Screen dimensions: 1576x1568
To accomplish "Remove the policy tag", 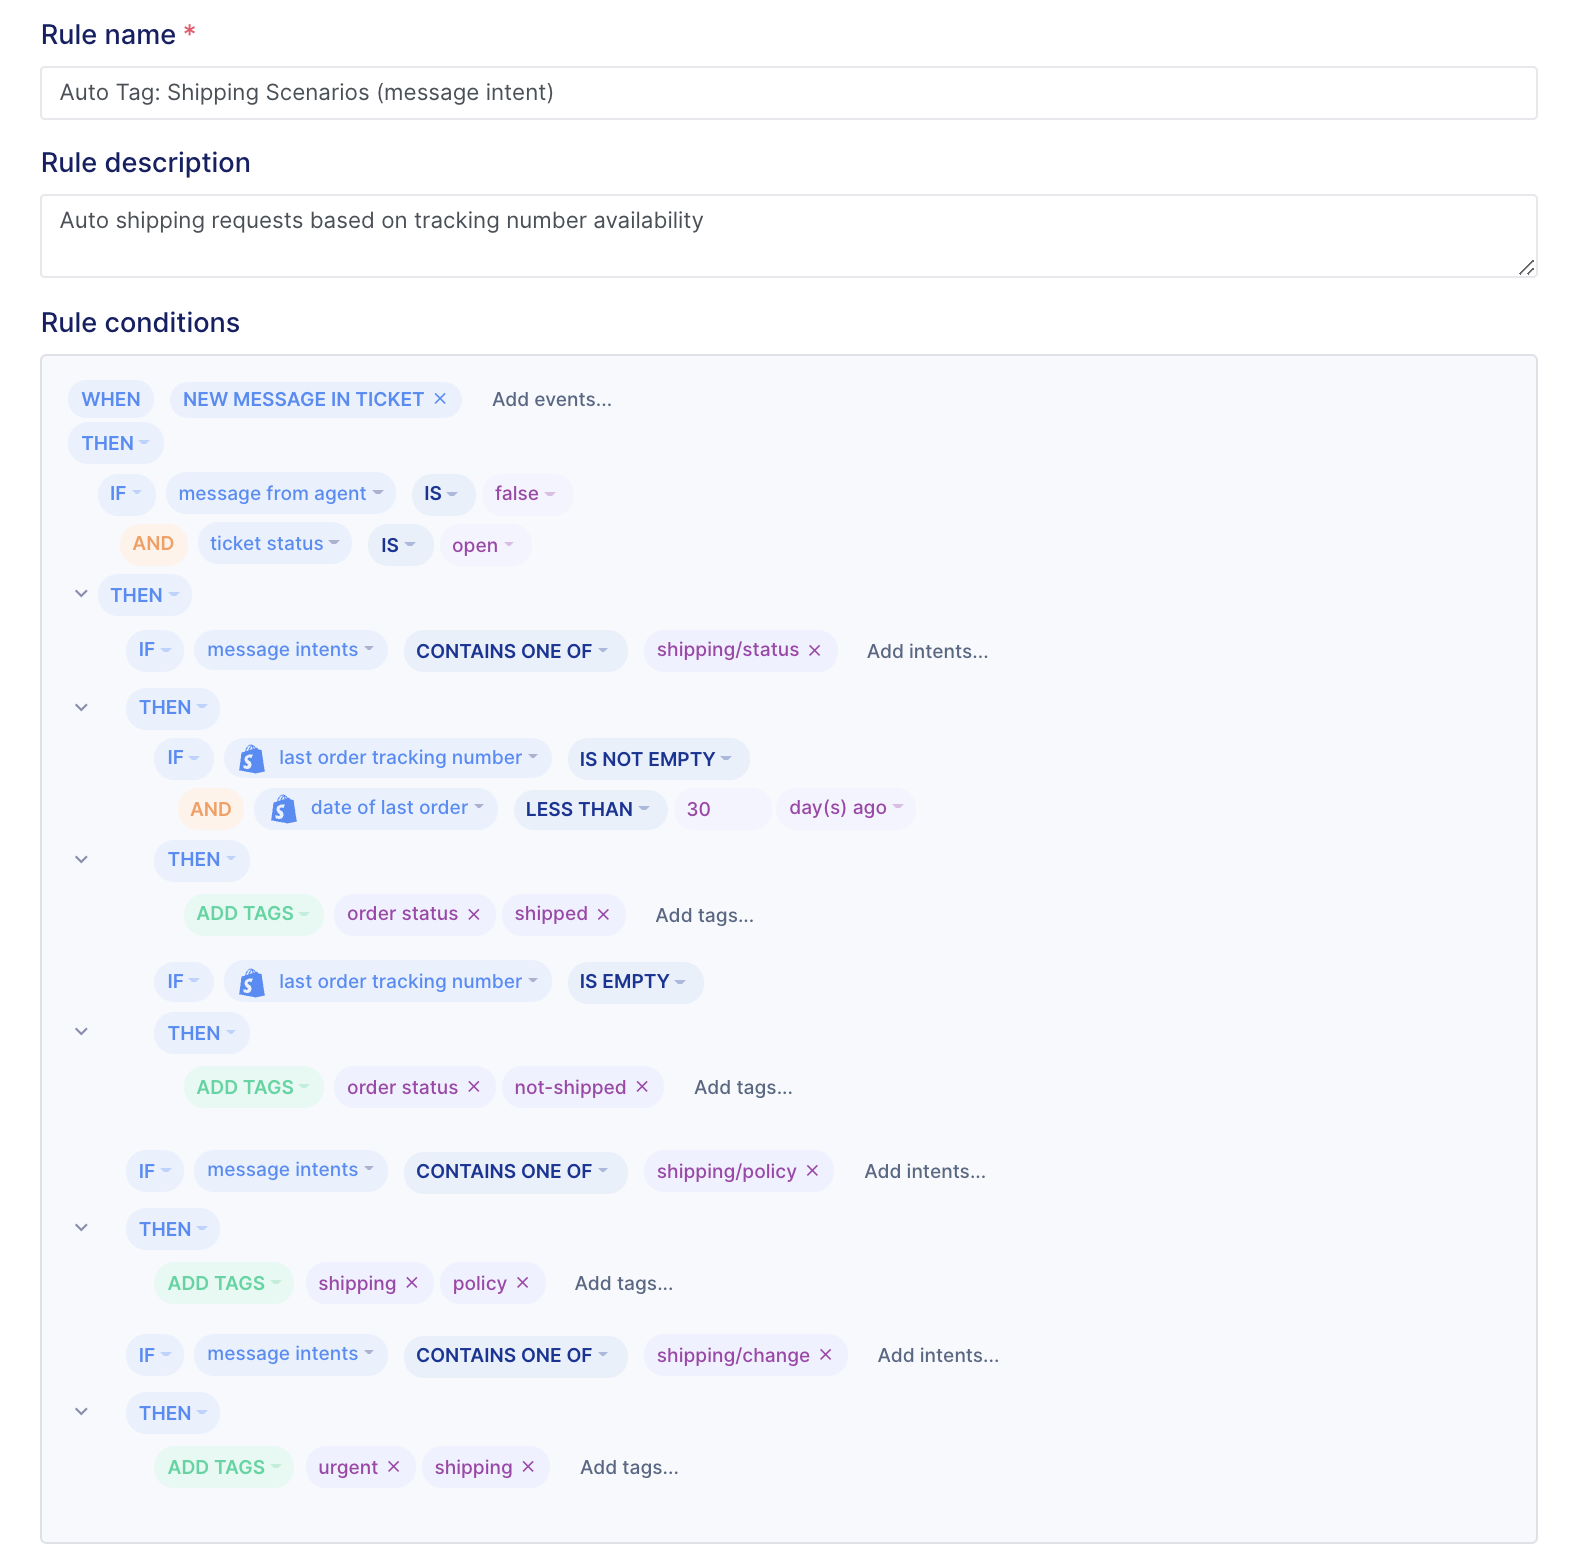I will (522, 1283).
